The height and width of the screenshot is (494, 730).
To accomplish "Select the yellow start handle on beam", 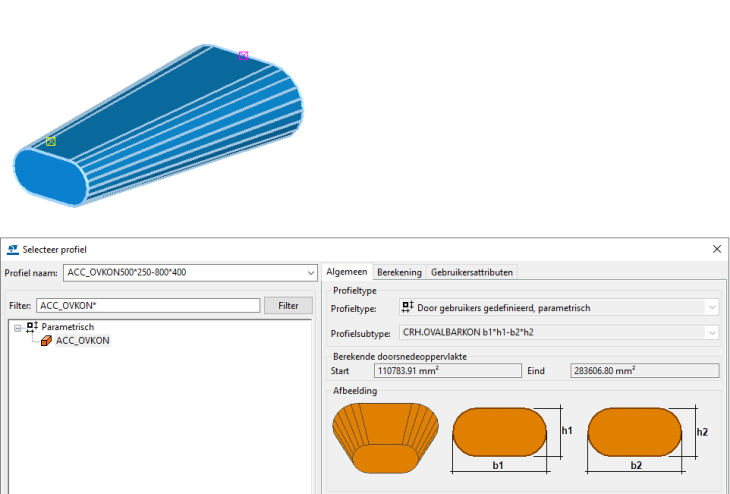I will pyautogui.click(x=51, y=141).
